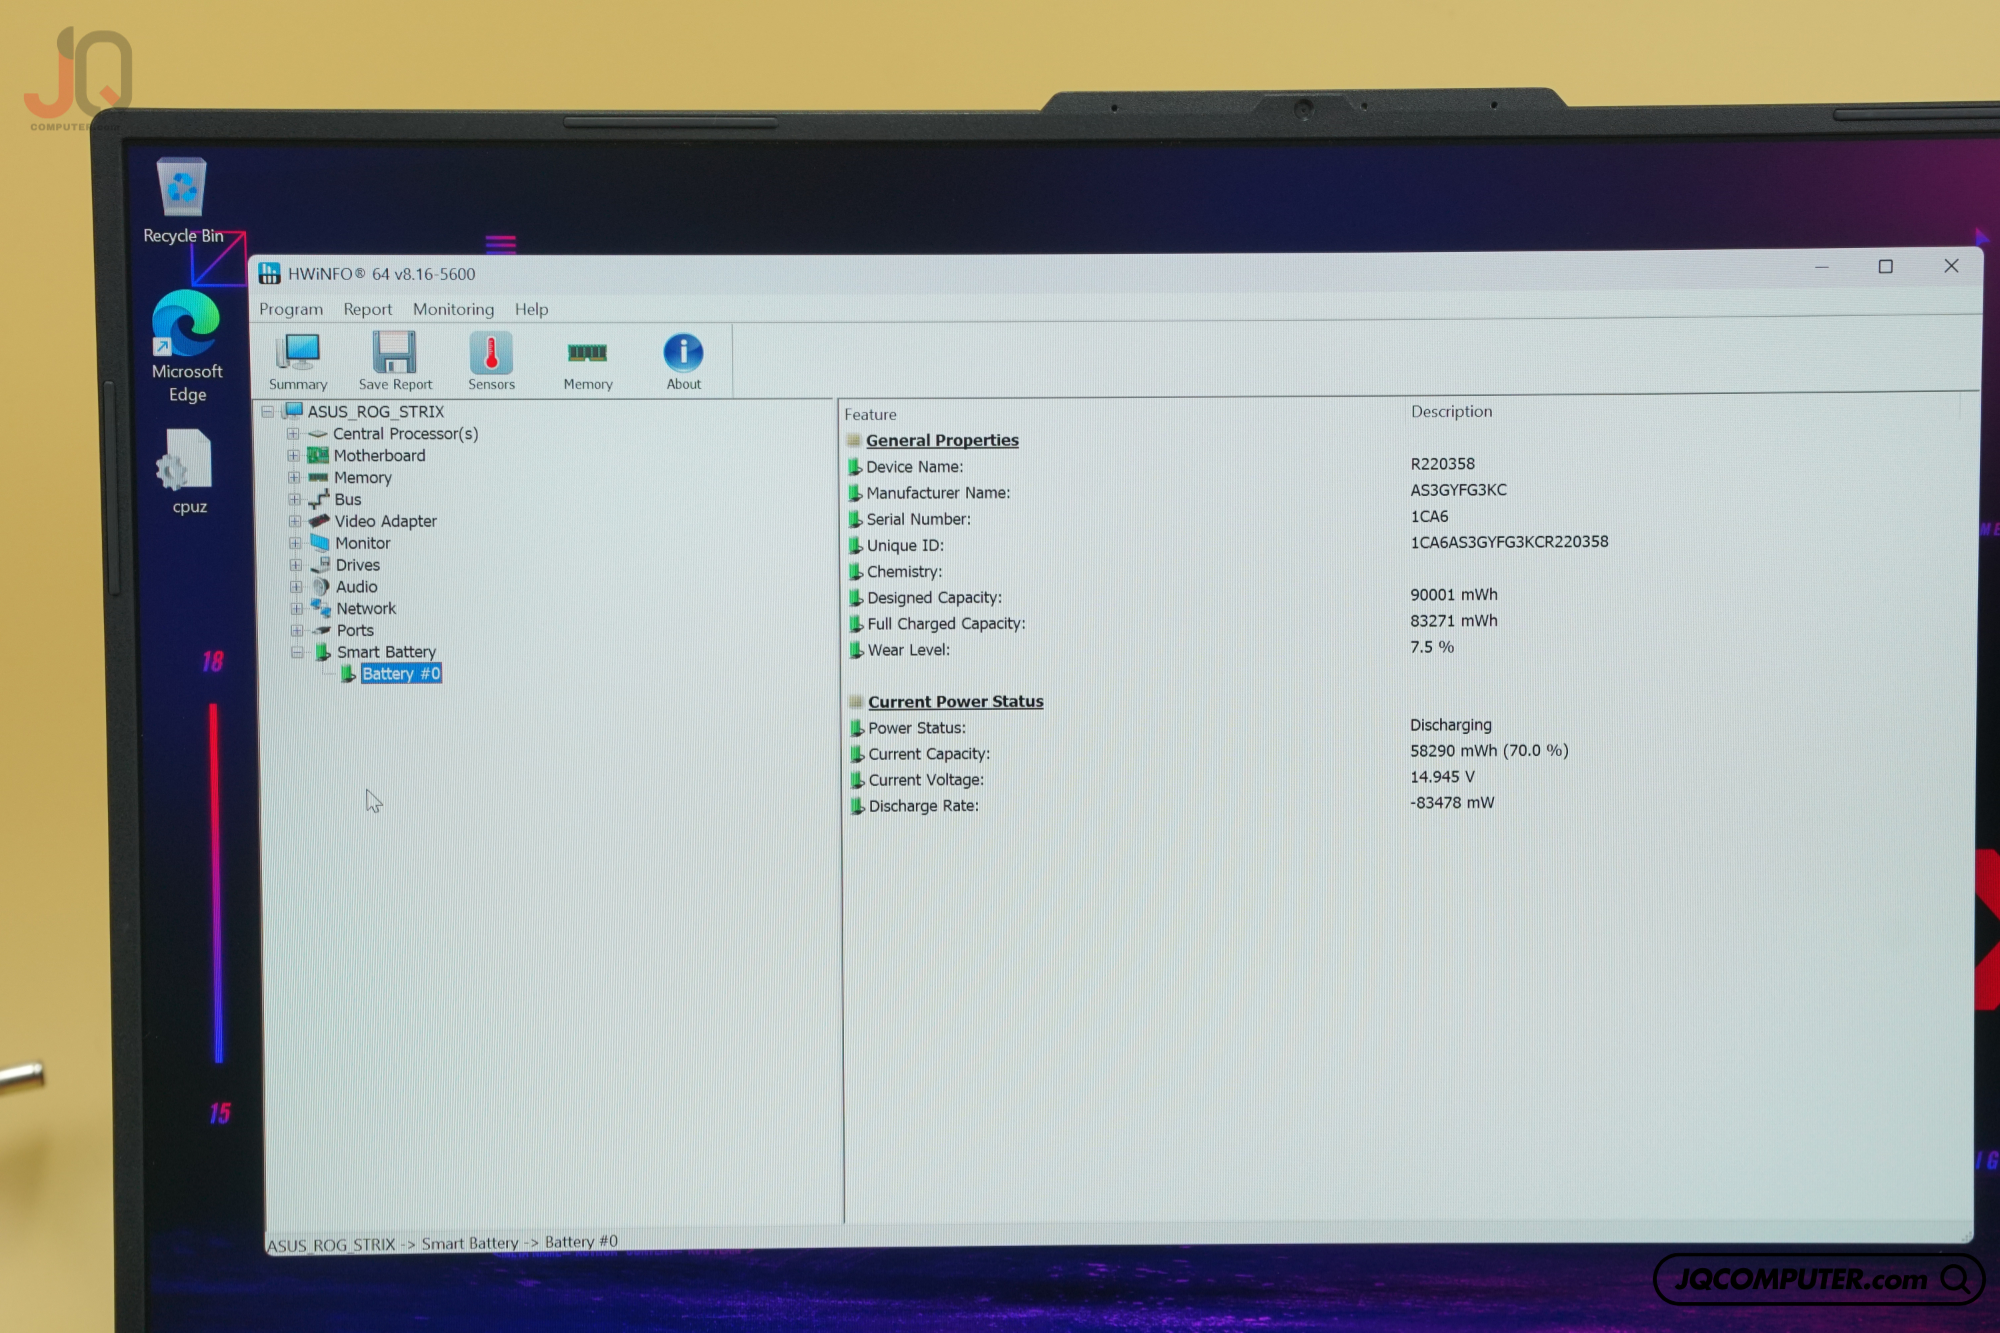
Task: Select the Manufacturer Name AS3GYFG3KC value
Action: (1458, 490)
